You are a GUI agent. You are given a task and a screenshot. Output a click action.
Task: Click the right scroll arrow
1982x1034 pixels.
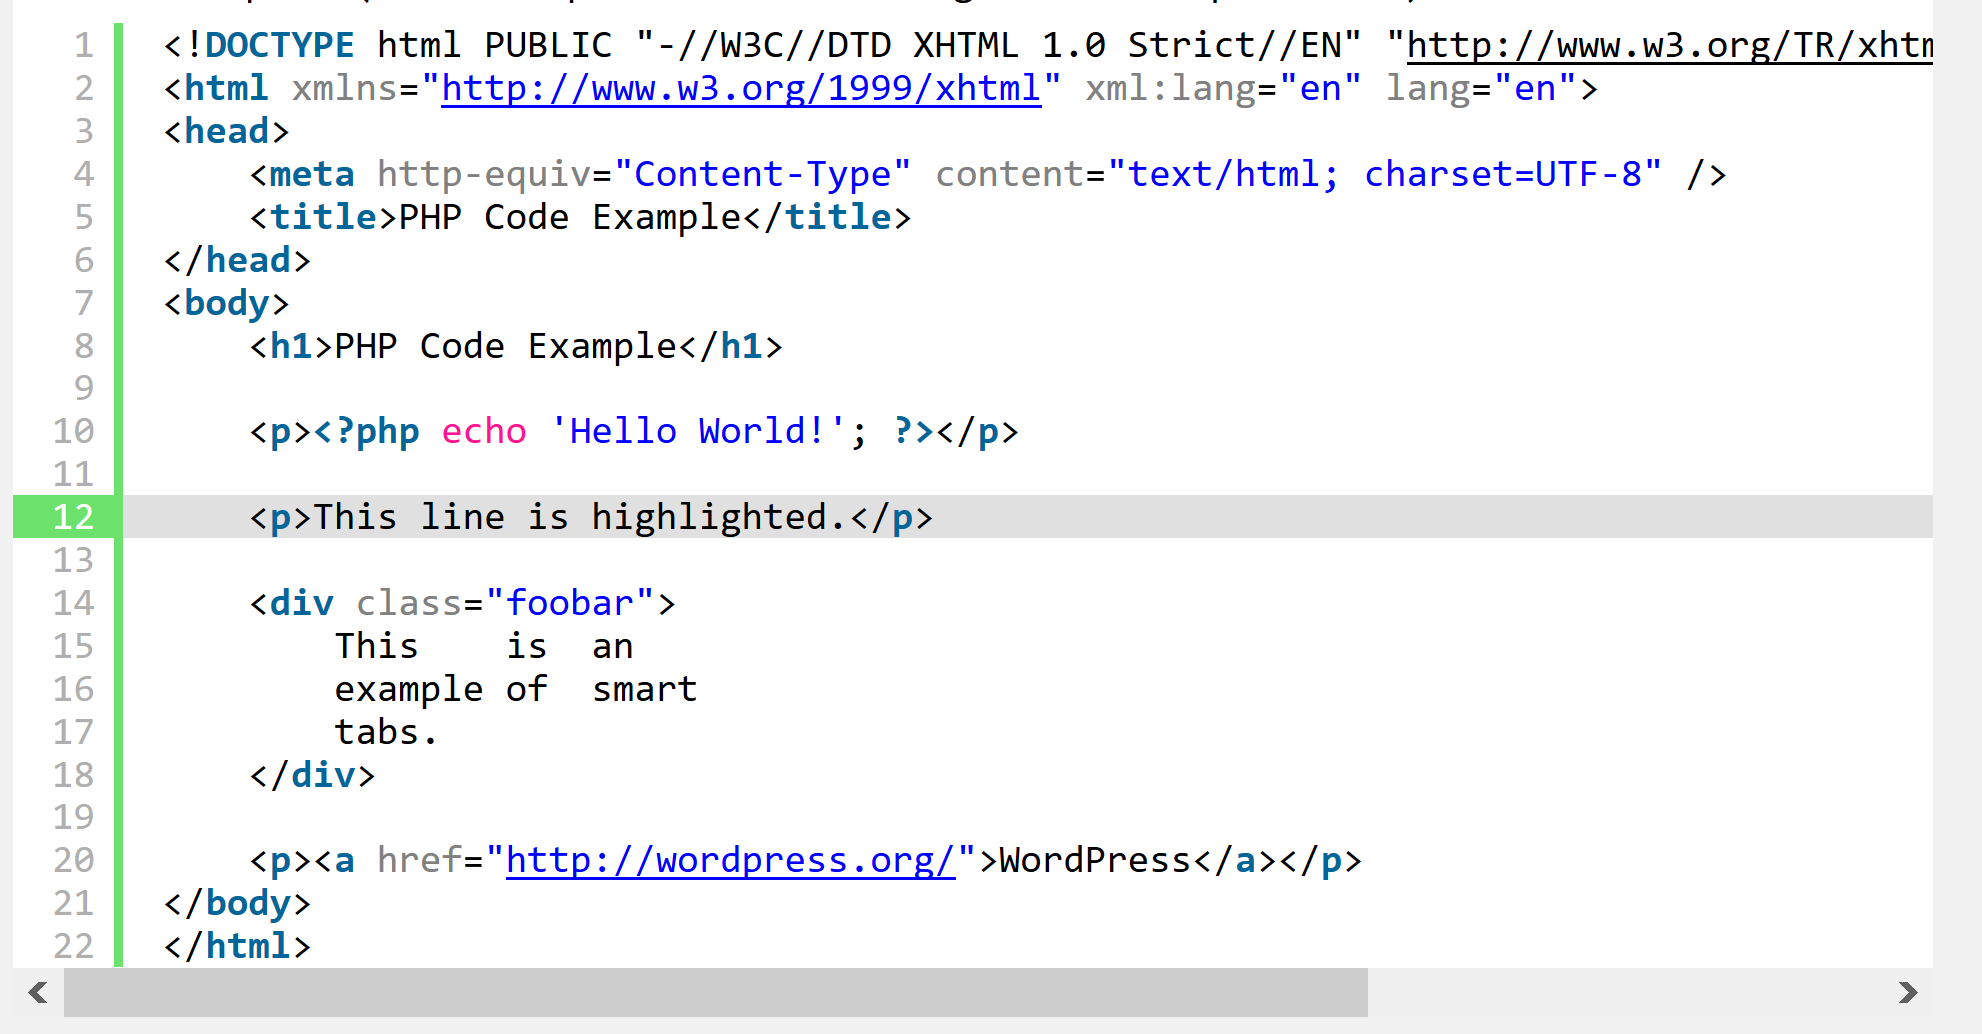pyautogui.click(x=1907, y=992)
